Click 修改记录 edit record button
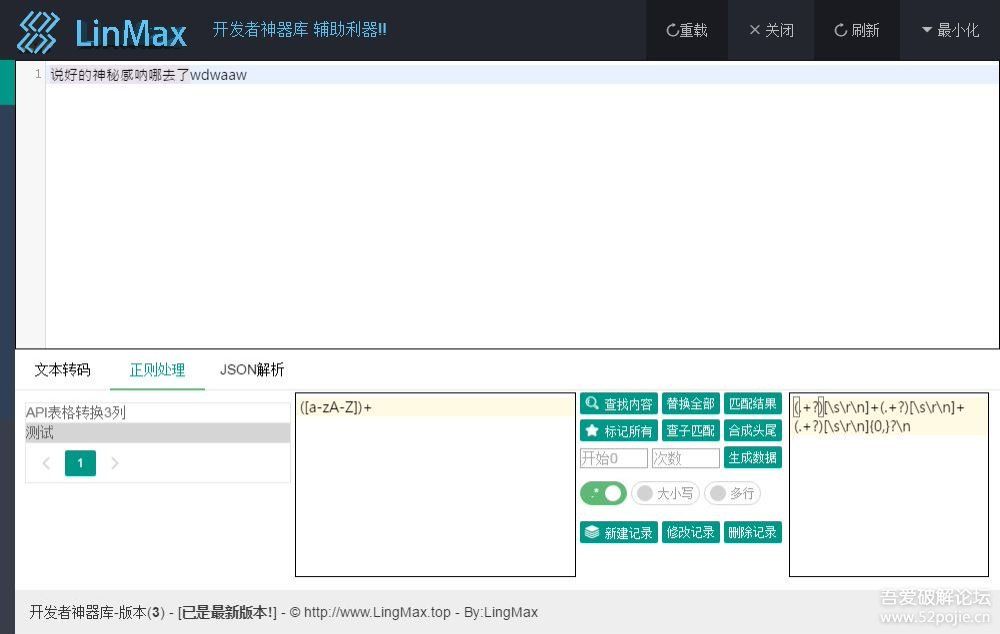 tap(691, 533)
